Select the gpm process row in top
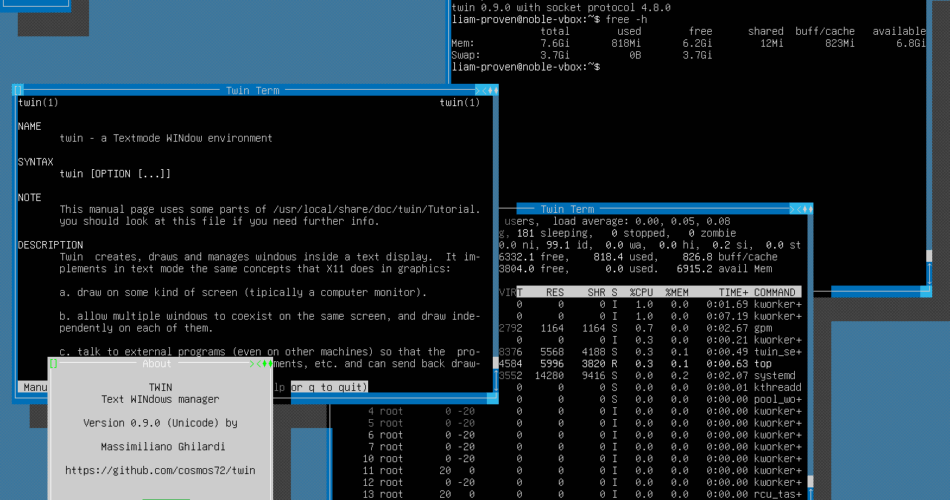 [x=650, y=328]
